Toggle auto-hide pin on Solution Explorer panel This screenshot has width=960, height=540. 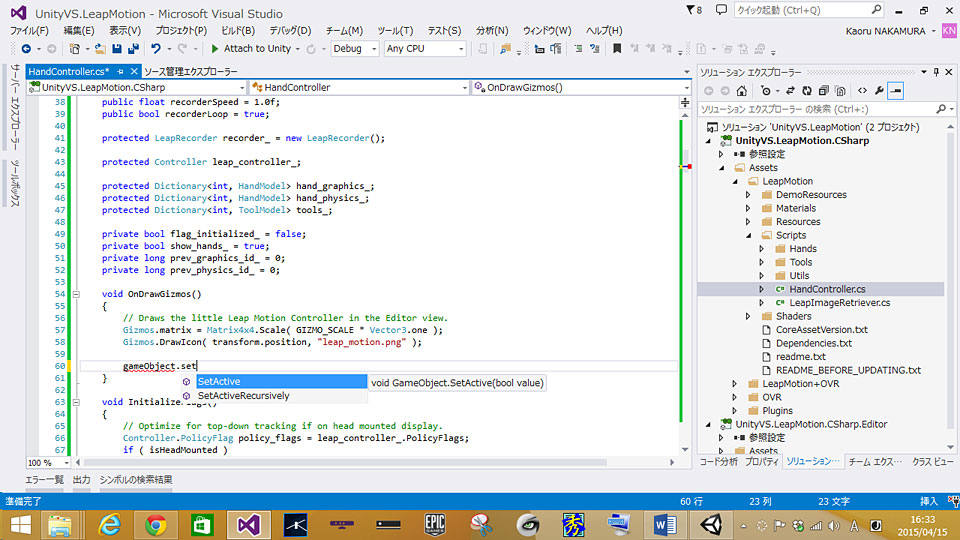(x=936, y=72)
